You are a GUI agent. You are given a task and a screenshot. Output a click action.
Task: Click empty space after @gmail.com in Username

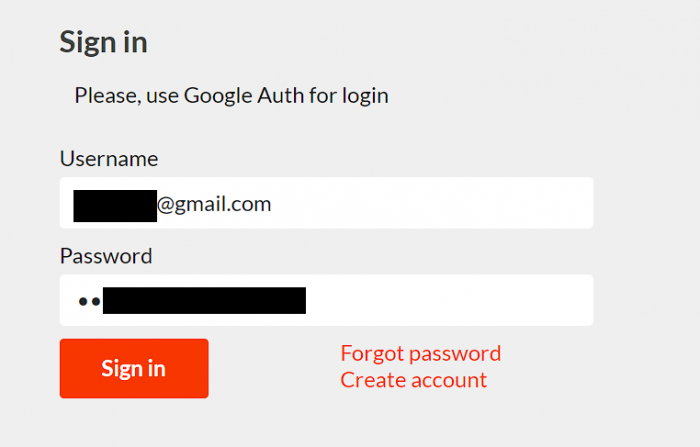pos(430,204)
